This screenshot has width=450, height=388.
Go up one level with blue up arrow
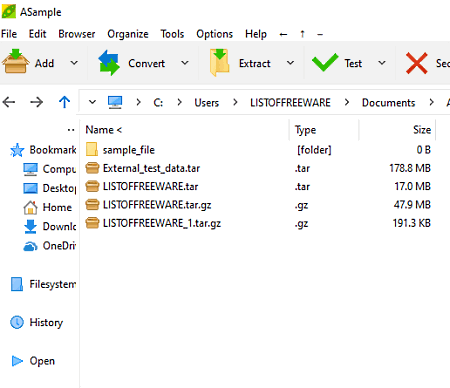64,102
